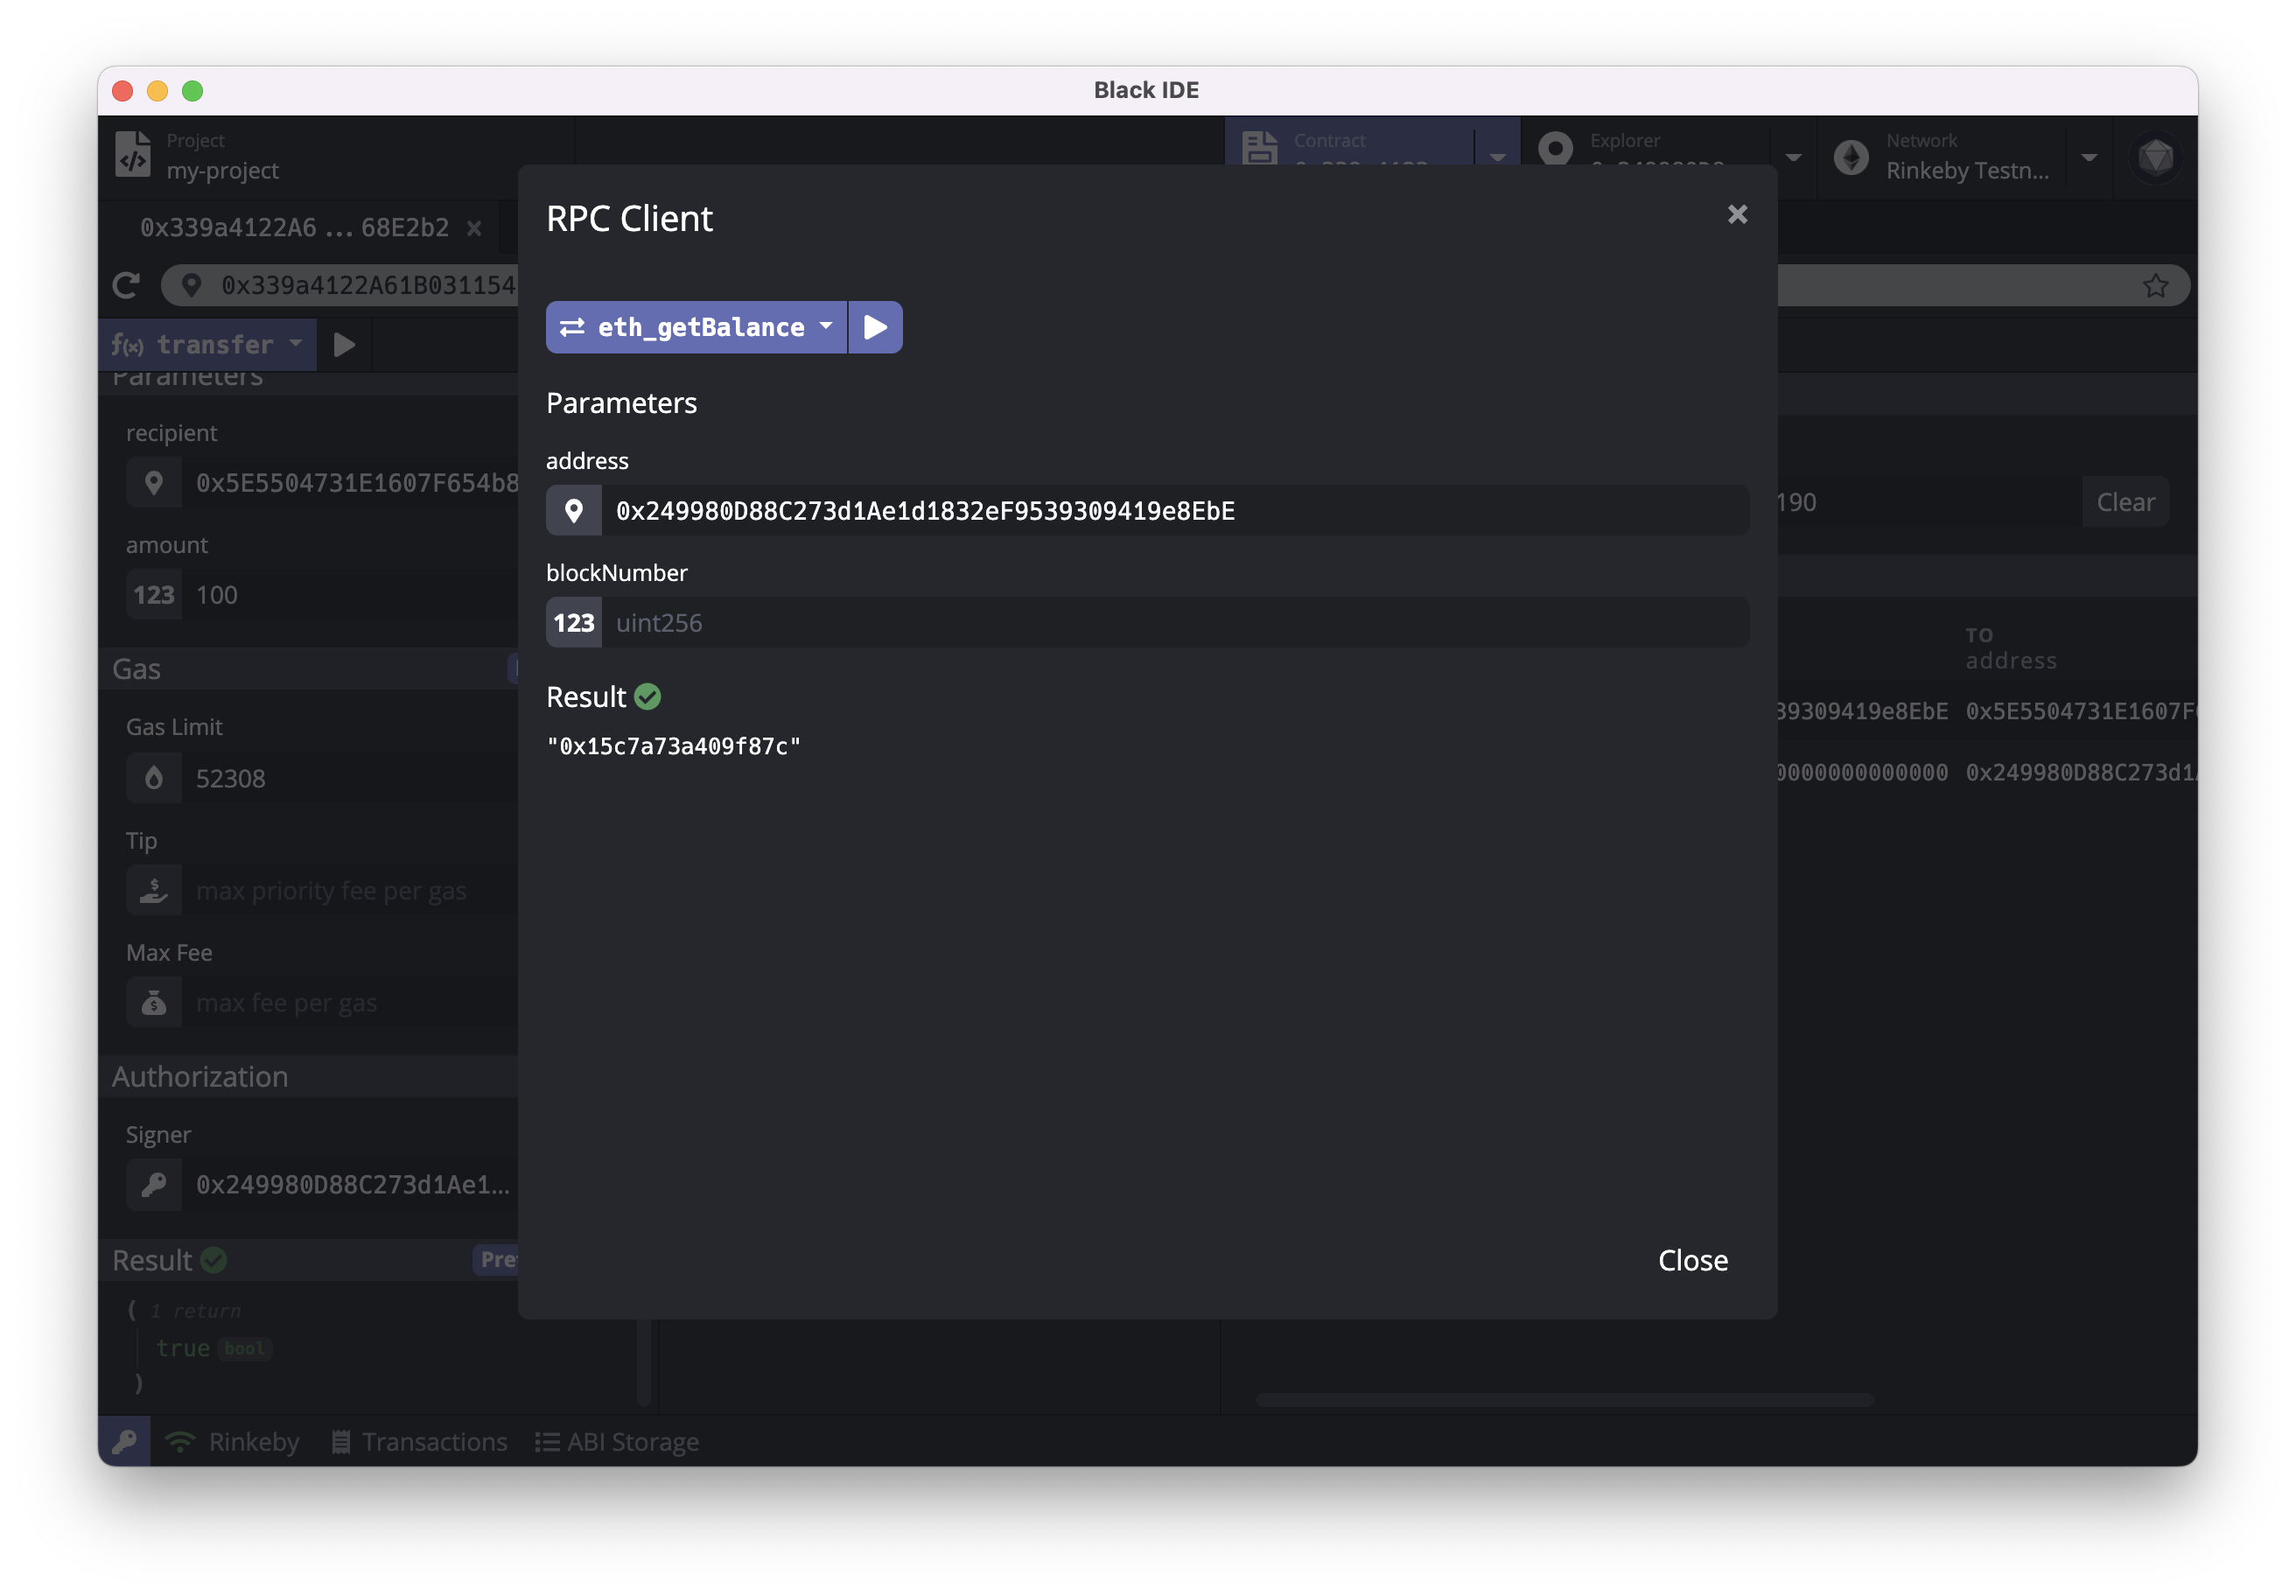This screenshot has width=2296, height=1596.
Task: Run the transfer function
Action: (344, 344)
